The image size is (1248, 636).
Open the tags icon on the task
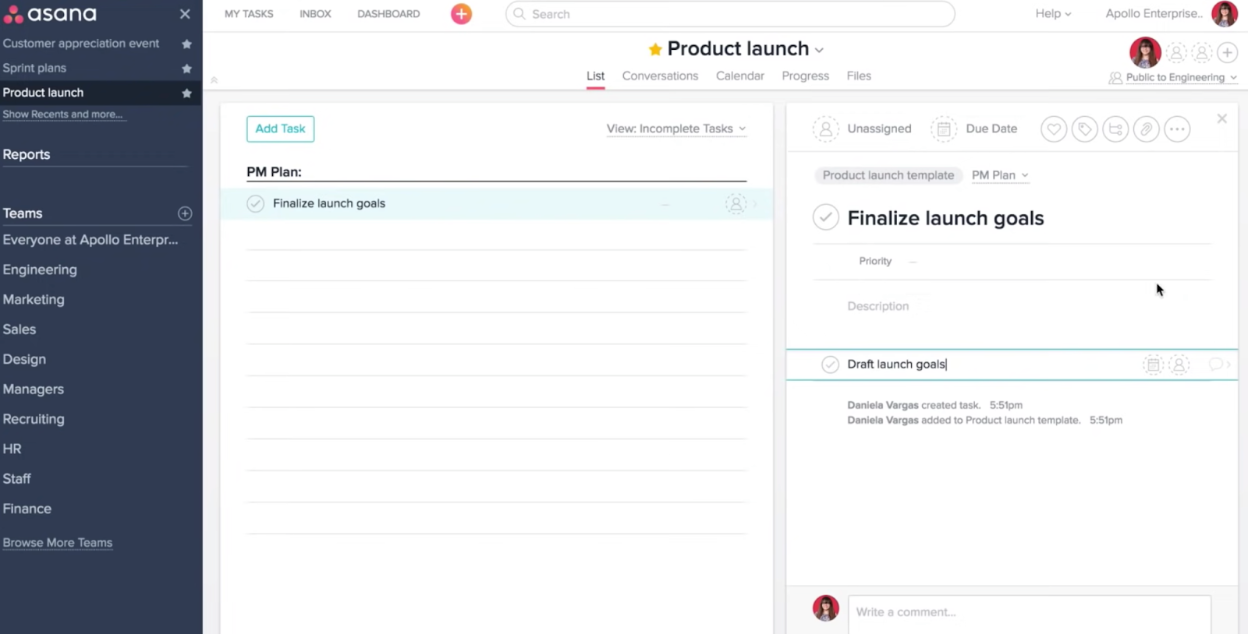[x=1084, y=129]
